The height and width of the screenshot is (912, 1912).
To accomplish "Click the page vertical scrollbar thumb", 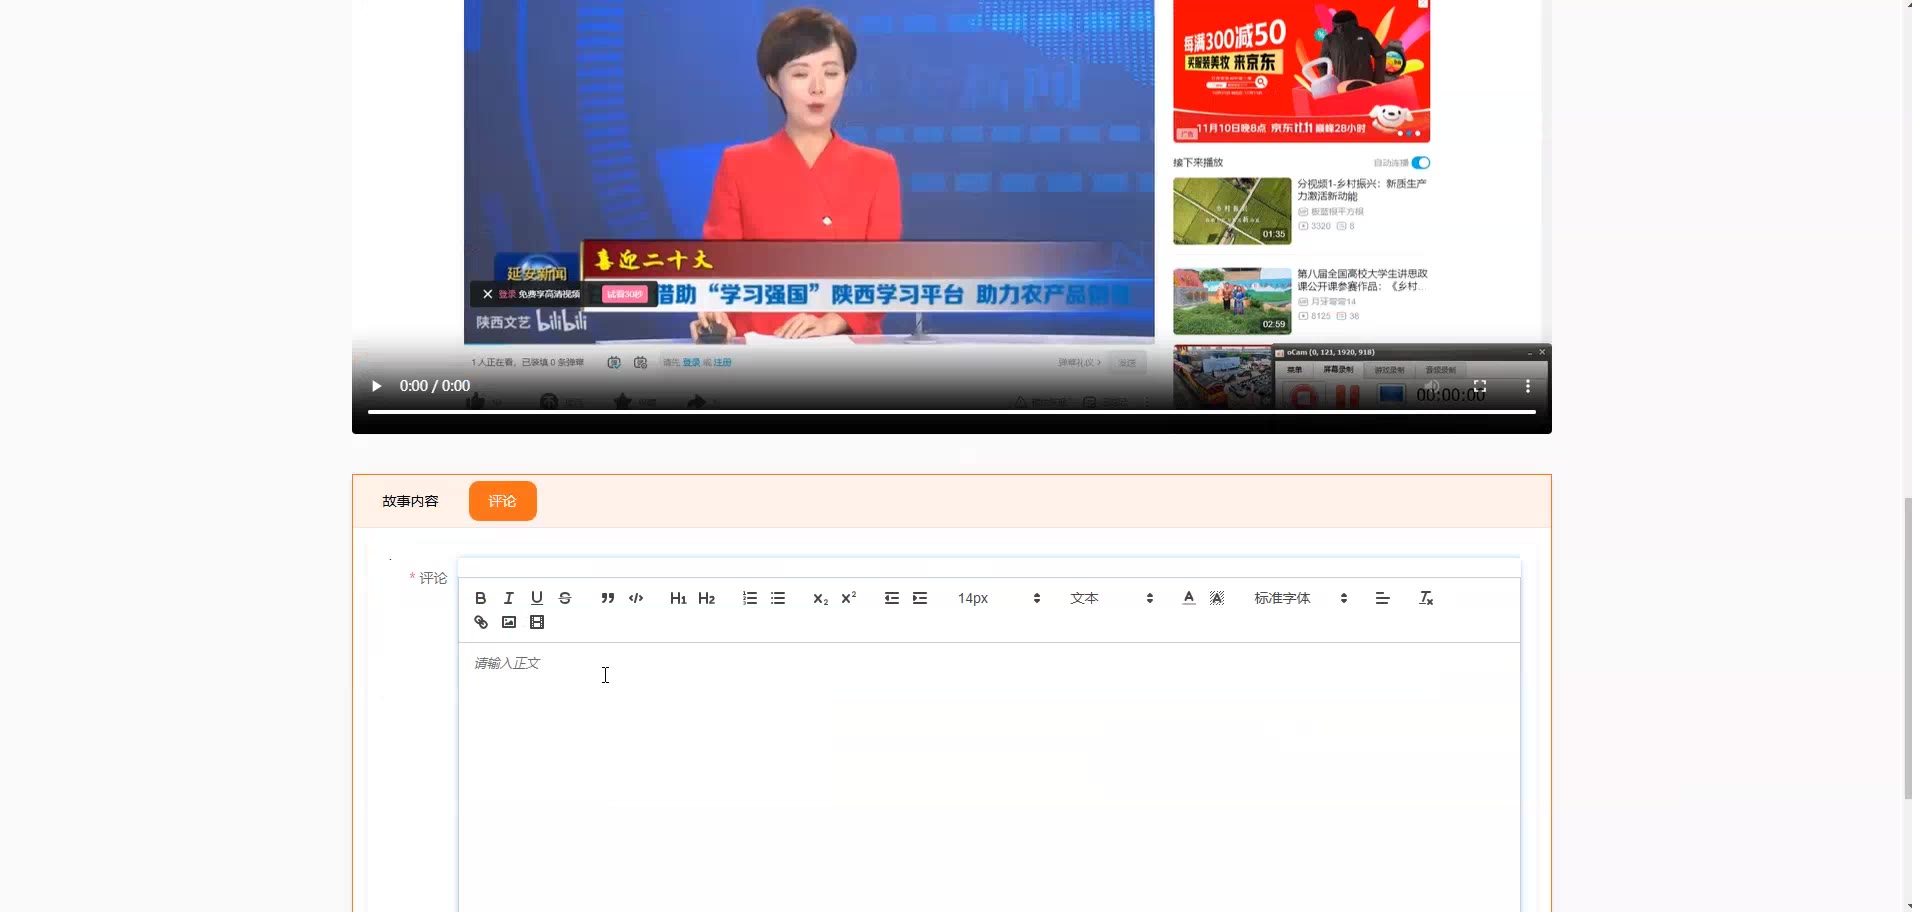I will click(x=1907, y=648).
